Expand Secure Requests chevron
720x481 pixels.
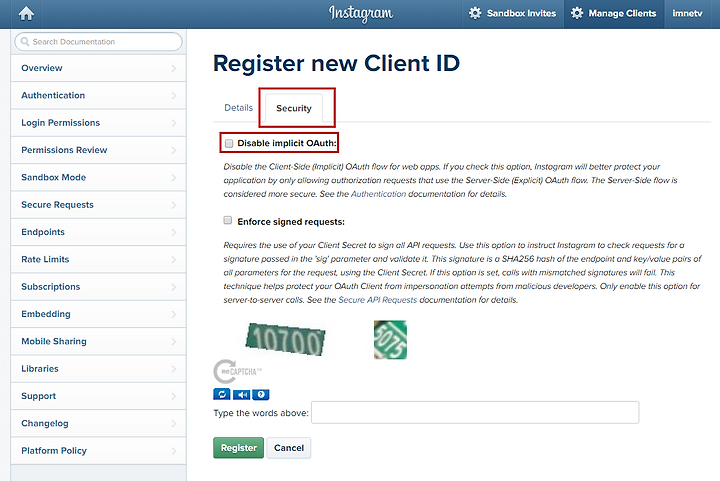[174, 205]
